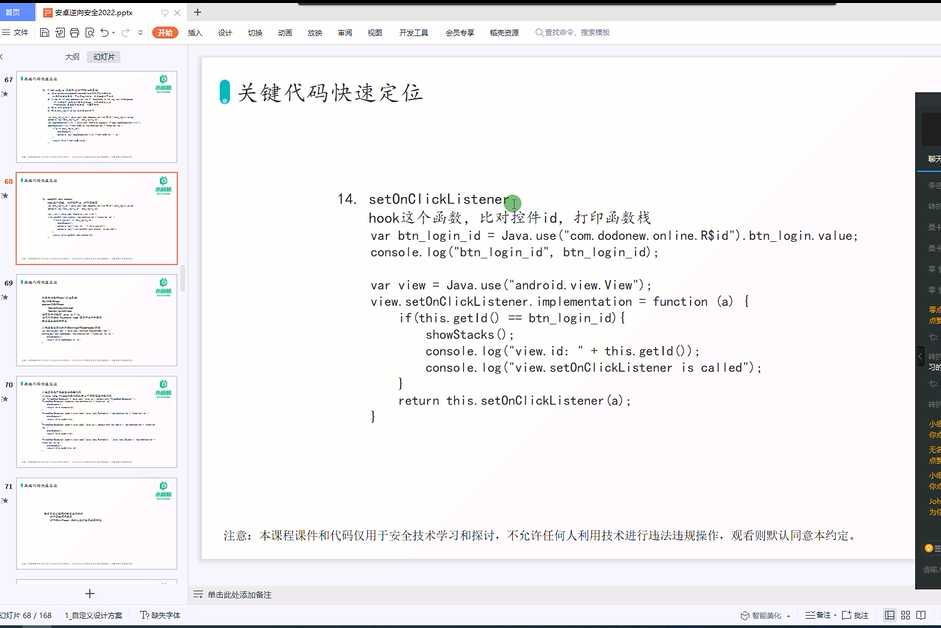This screenshot has width=941, height=628.
Task: Switch to the 放映 ribbon tab
Action: click(315, 32)
